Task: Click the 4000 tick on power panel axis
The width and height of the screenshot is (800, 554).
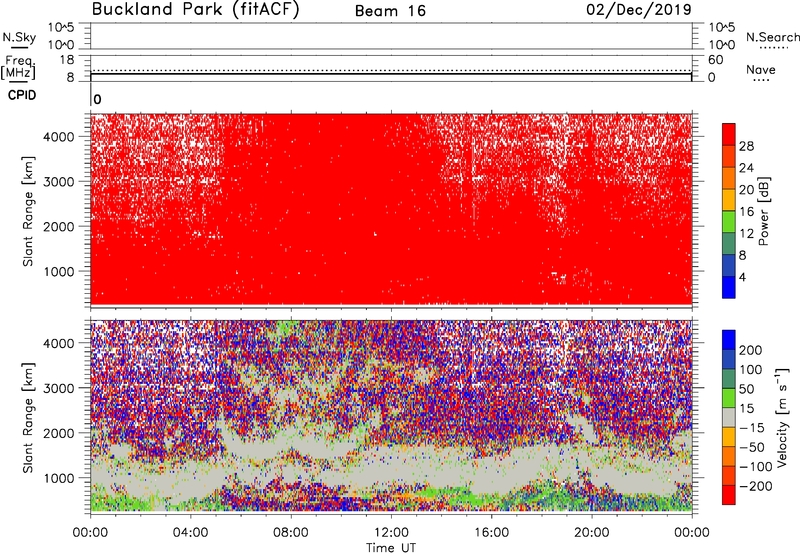Action: 59,137
